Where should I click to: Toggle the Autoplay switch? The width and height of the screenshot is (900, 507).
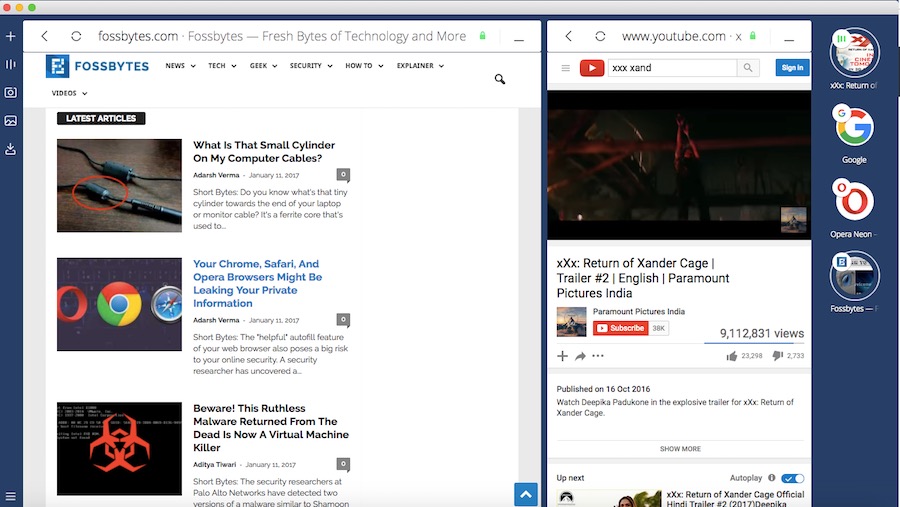793,478
